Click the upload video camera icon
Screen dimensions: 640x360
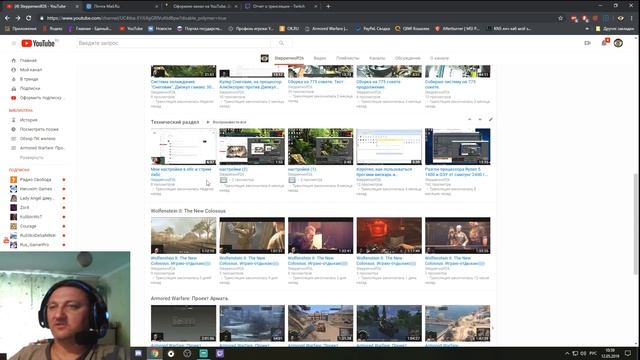587,43
